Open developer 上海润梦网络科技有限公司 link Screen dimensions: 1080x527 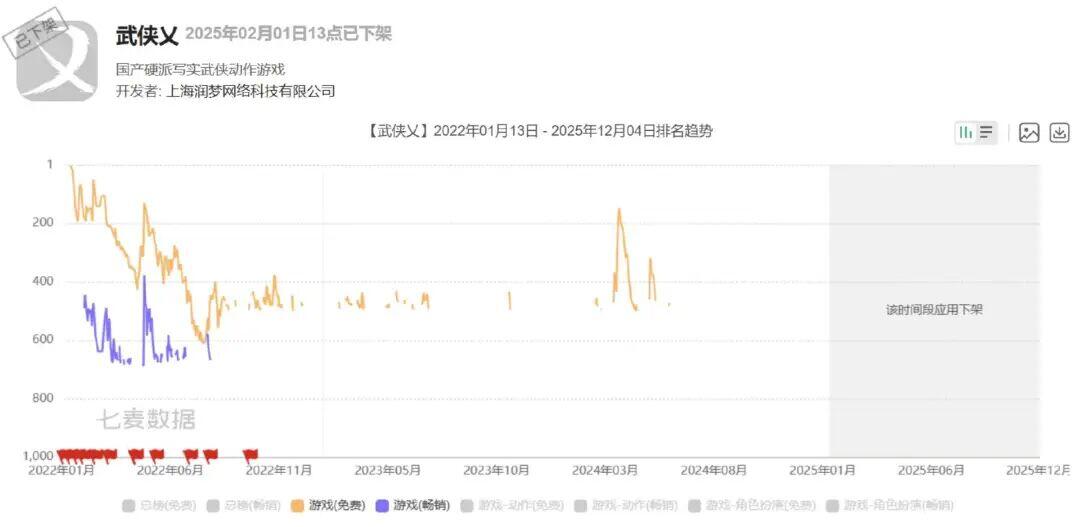coord(251,91)
